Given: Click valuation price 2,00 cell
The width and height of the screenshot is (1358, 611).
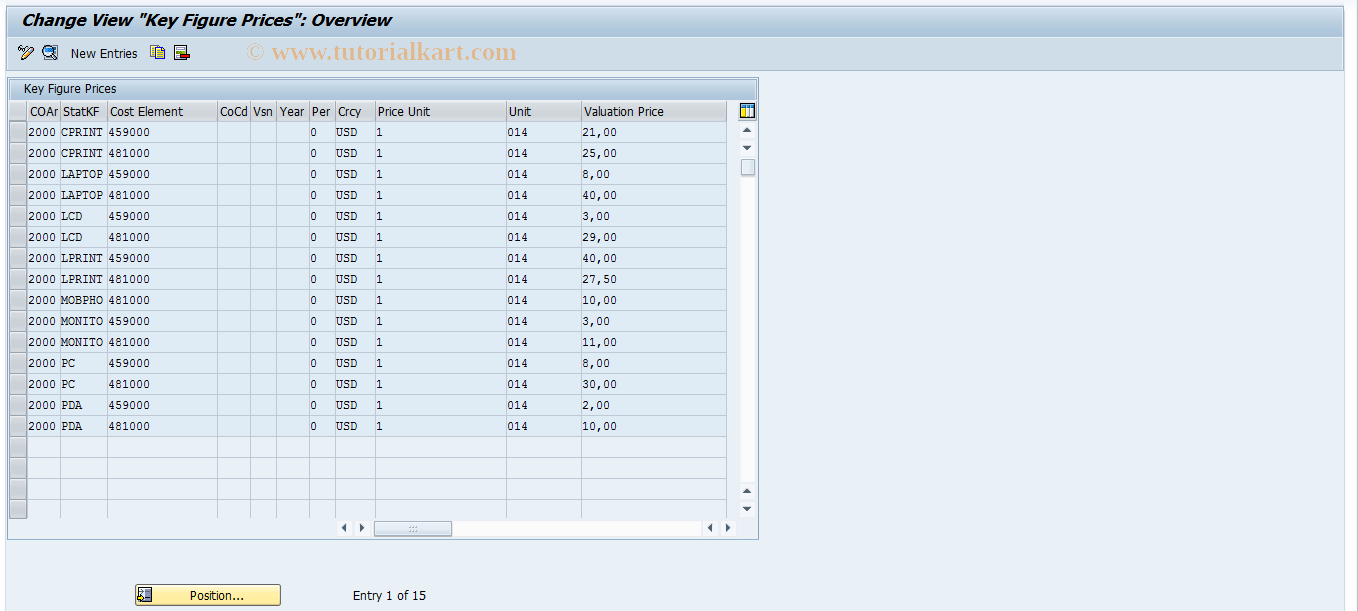Looking at the screenshot, I should point(654,405).
